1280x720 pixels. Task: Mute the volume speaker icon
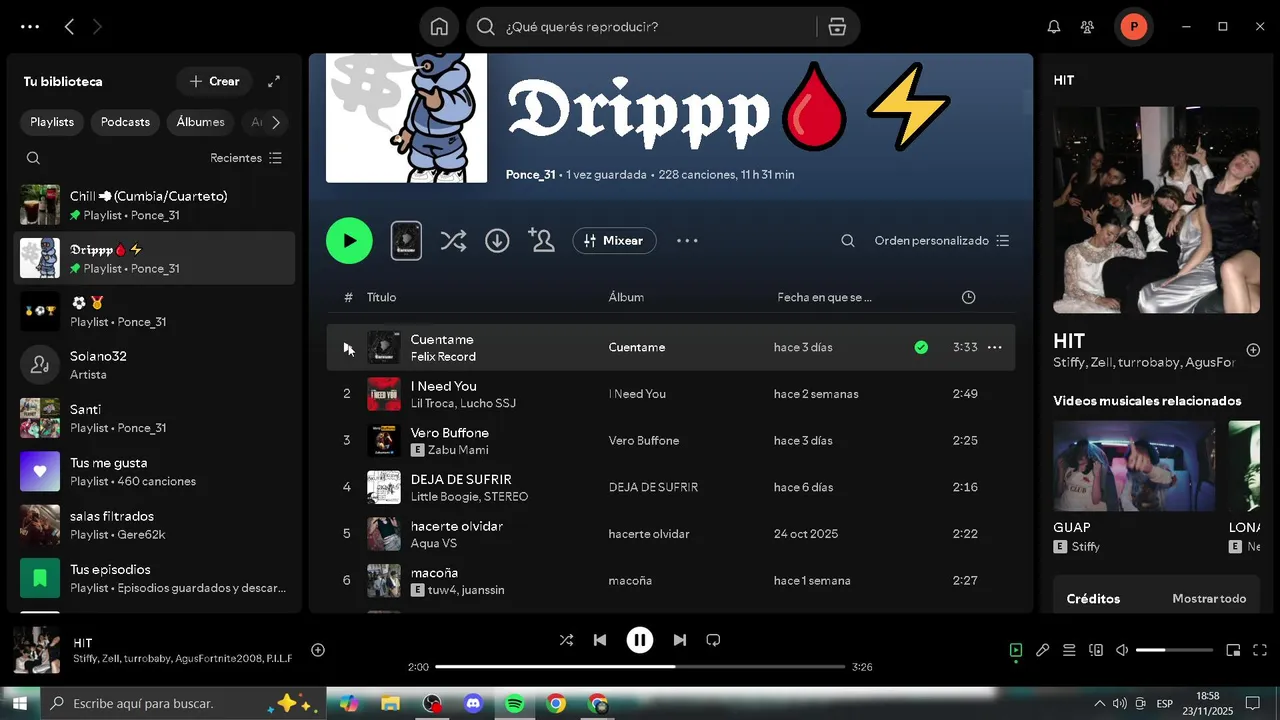(x=1122, y=650)
